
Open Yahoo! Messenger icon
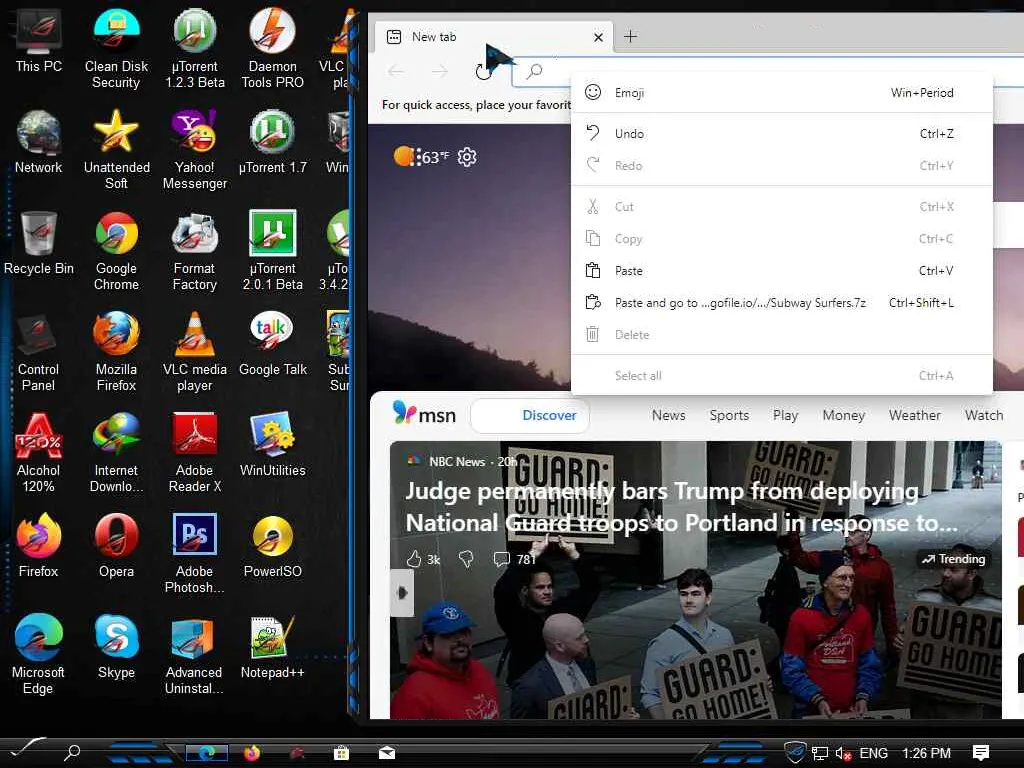click(x=195, y=150)
